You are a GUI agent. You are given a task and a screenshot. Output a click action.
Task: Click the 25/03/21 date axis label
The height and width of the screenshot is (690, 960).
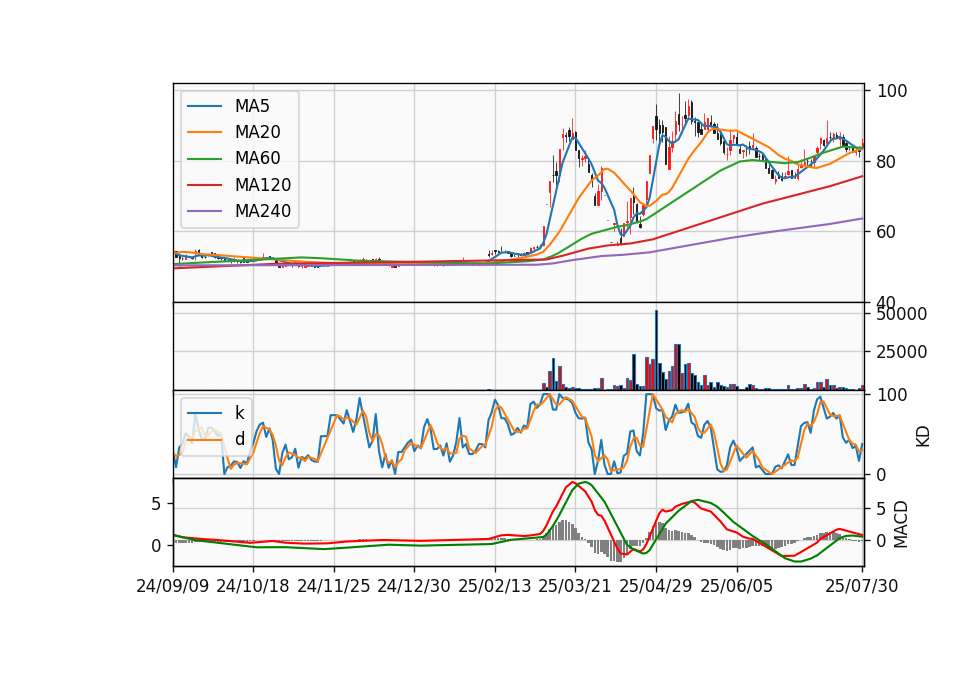[x=575, y=586]
